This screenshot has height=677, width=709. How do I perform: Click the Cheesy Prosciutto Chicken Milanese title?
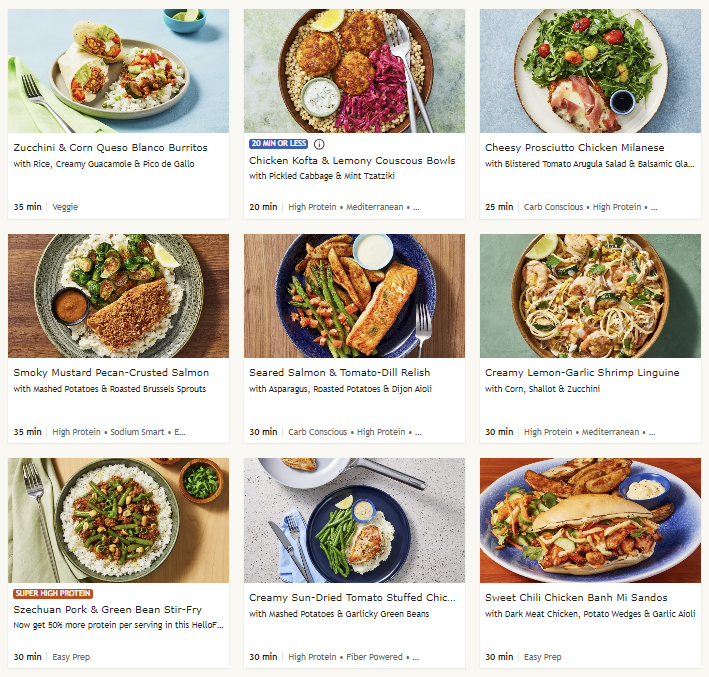(574, 148)
